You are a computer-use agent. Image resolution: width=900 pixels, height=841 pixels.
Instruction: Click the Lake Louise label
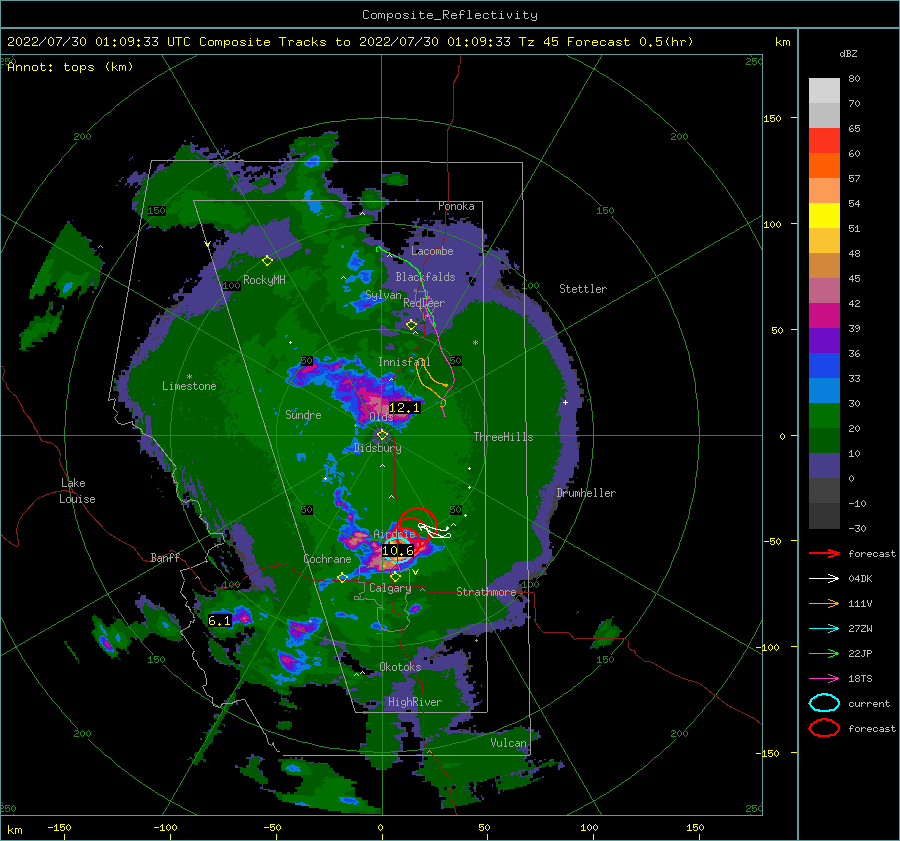pyautogui.click(x=77, y=491)
